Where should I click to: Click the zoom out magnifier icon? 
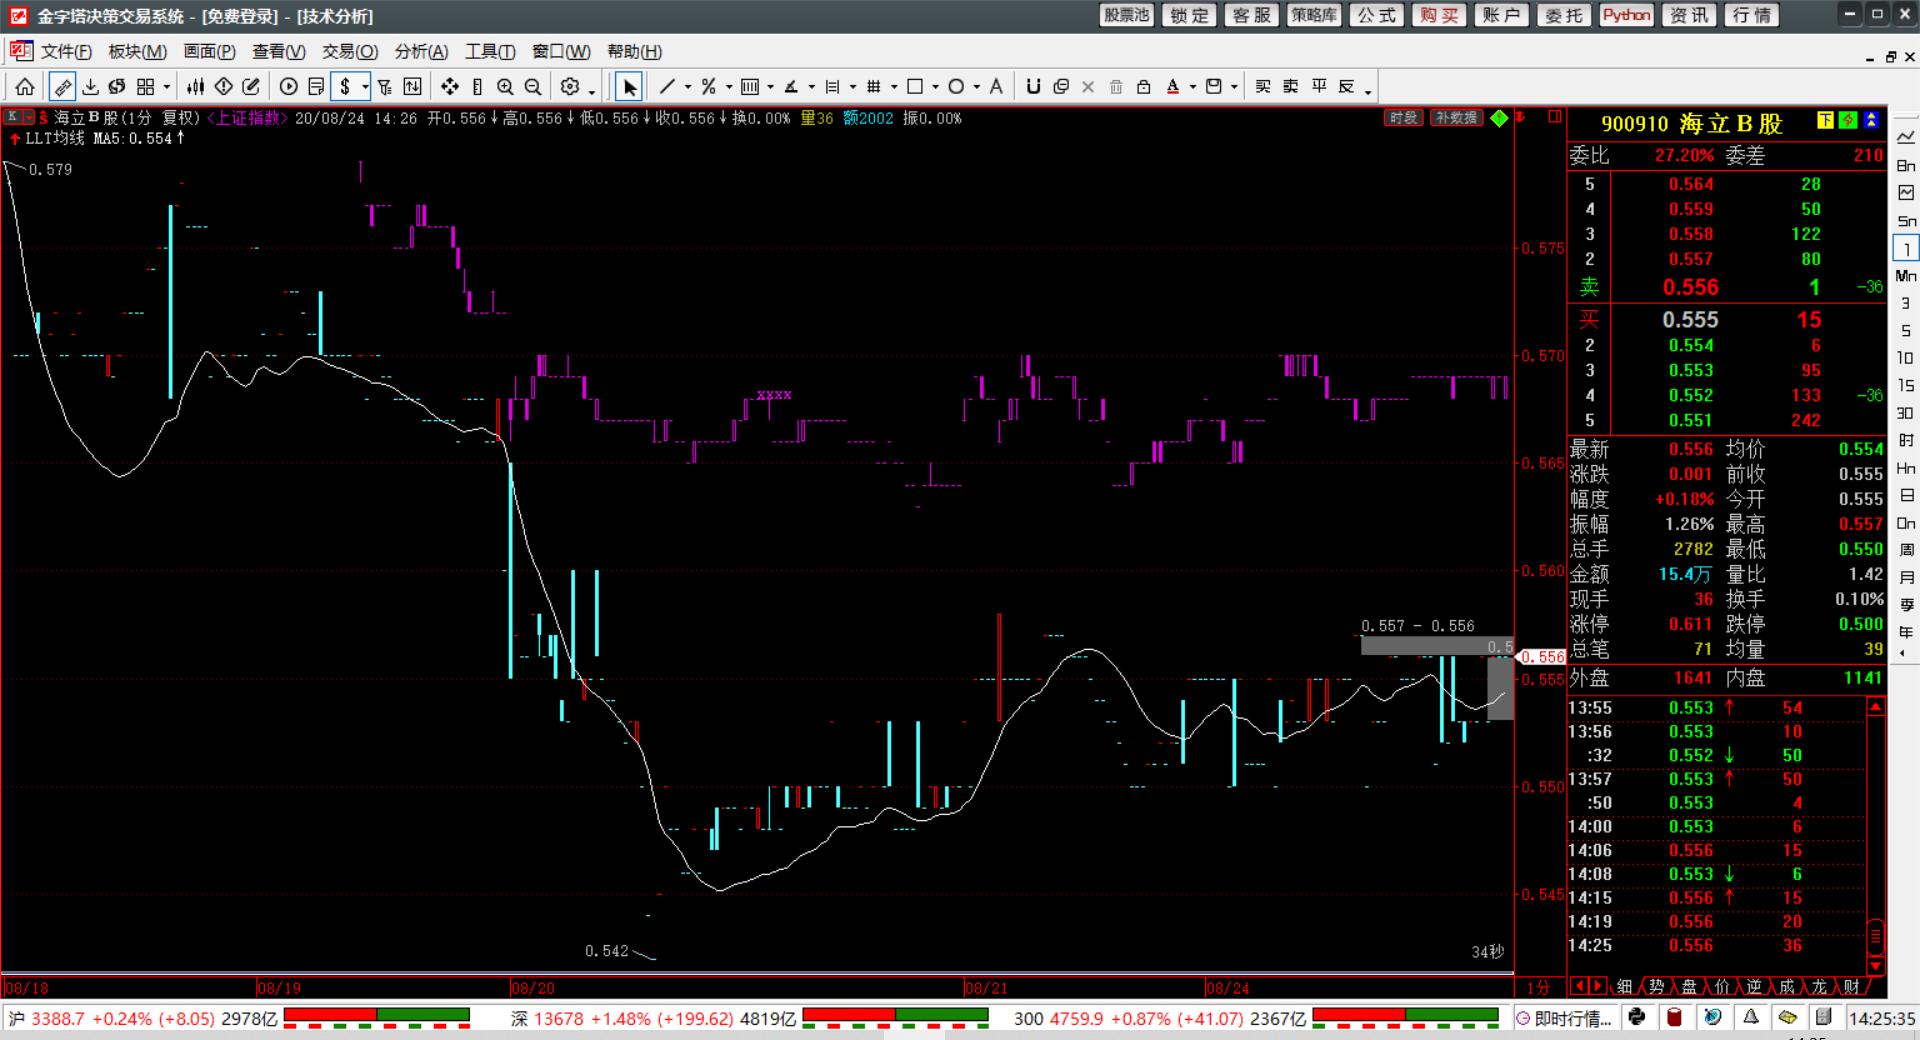coord(533,87)
